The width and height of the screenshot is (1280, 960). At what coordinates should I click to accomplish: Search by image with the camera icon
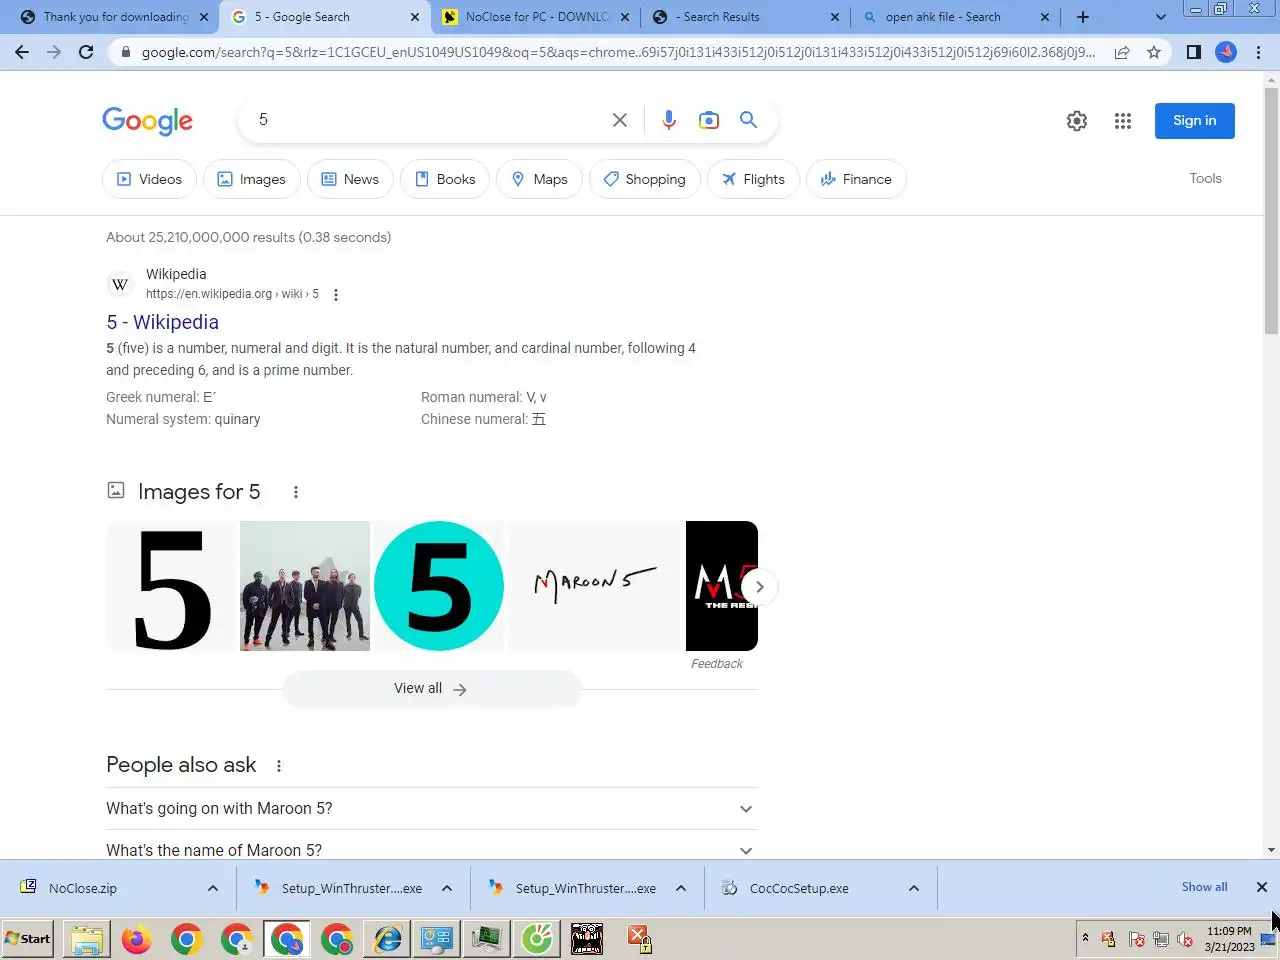click(709, 120)
